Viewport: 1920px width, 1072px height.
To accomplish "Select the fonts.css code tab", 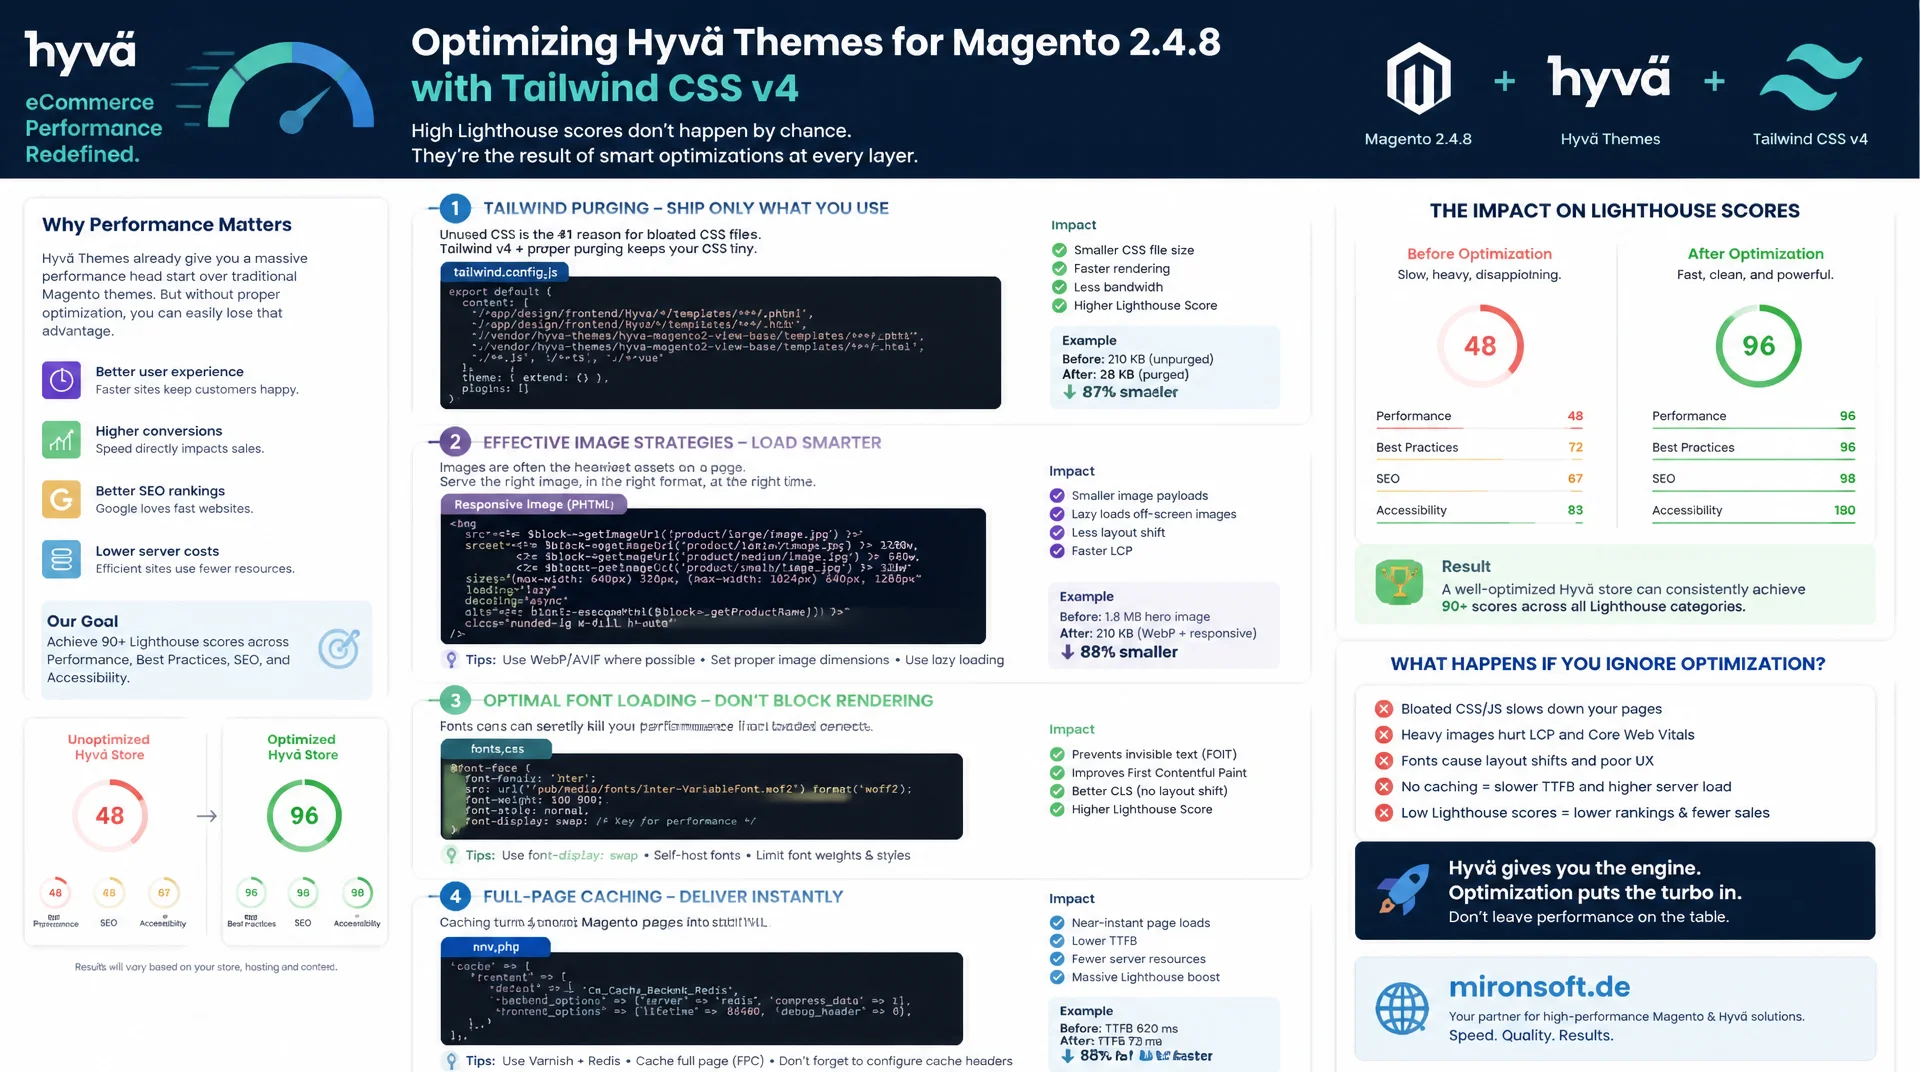I will pyautogui.click(x=496, y=748).
